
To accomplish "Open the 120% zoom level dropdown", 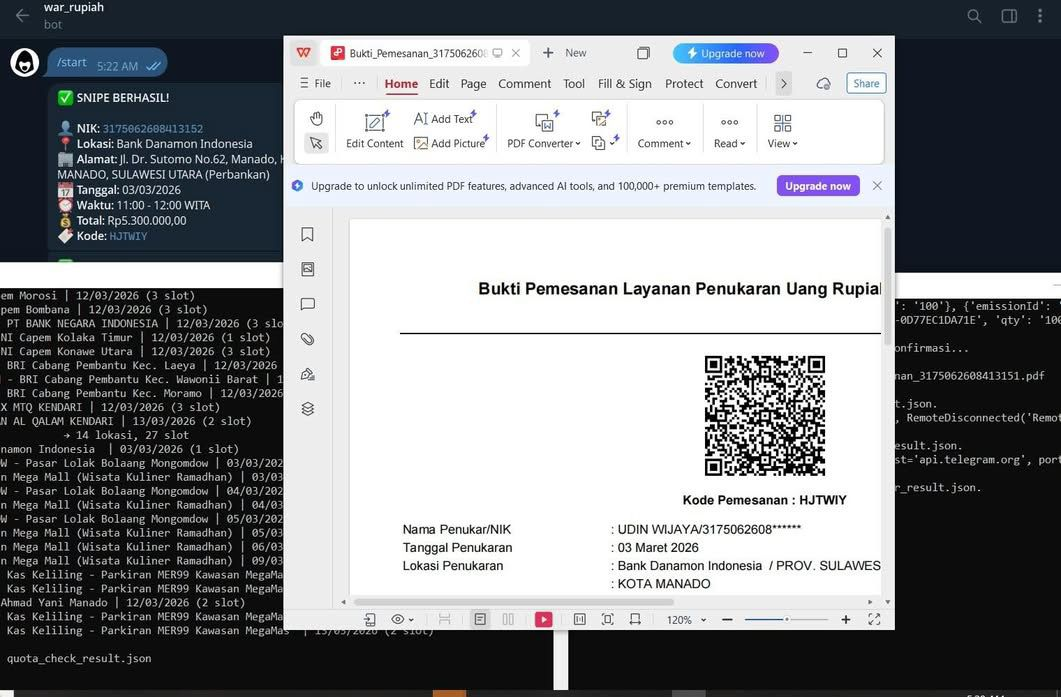I will (684, 619).
